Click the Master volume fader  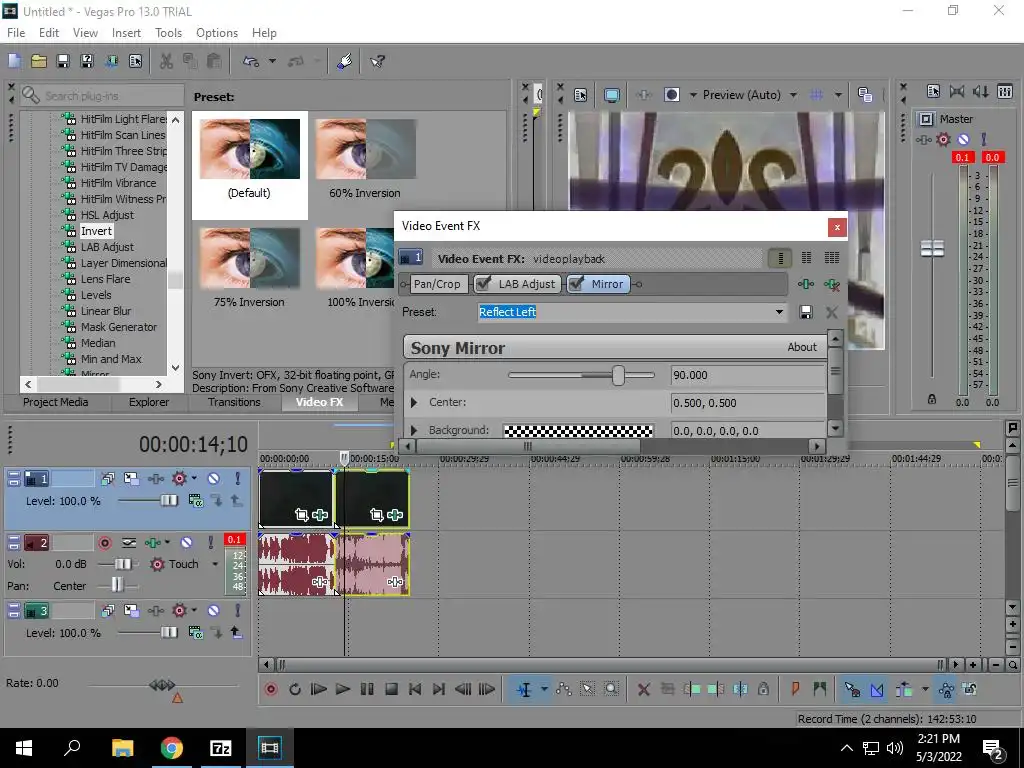point(932,248)
